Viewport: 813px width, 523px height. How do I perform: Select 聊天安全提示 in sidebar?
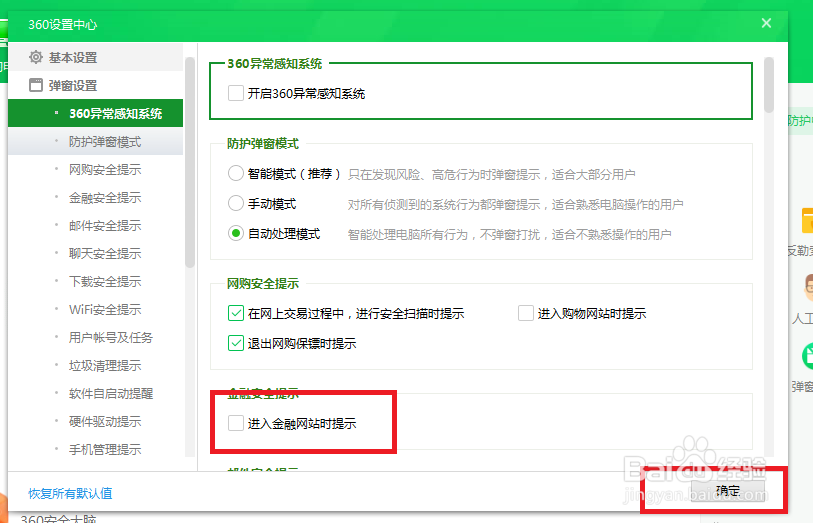coord(95,253)
